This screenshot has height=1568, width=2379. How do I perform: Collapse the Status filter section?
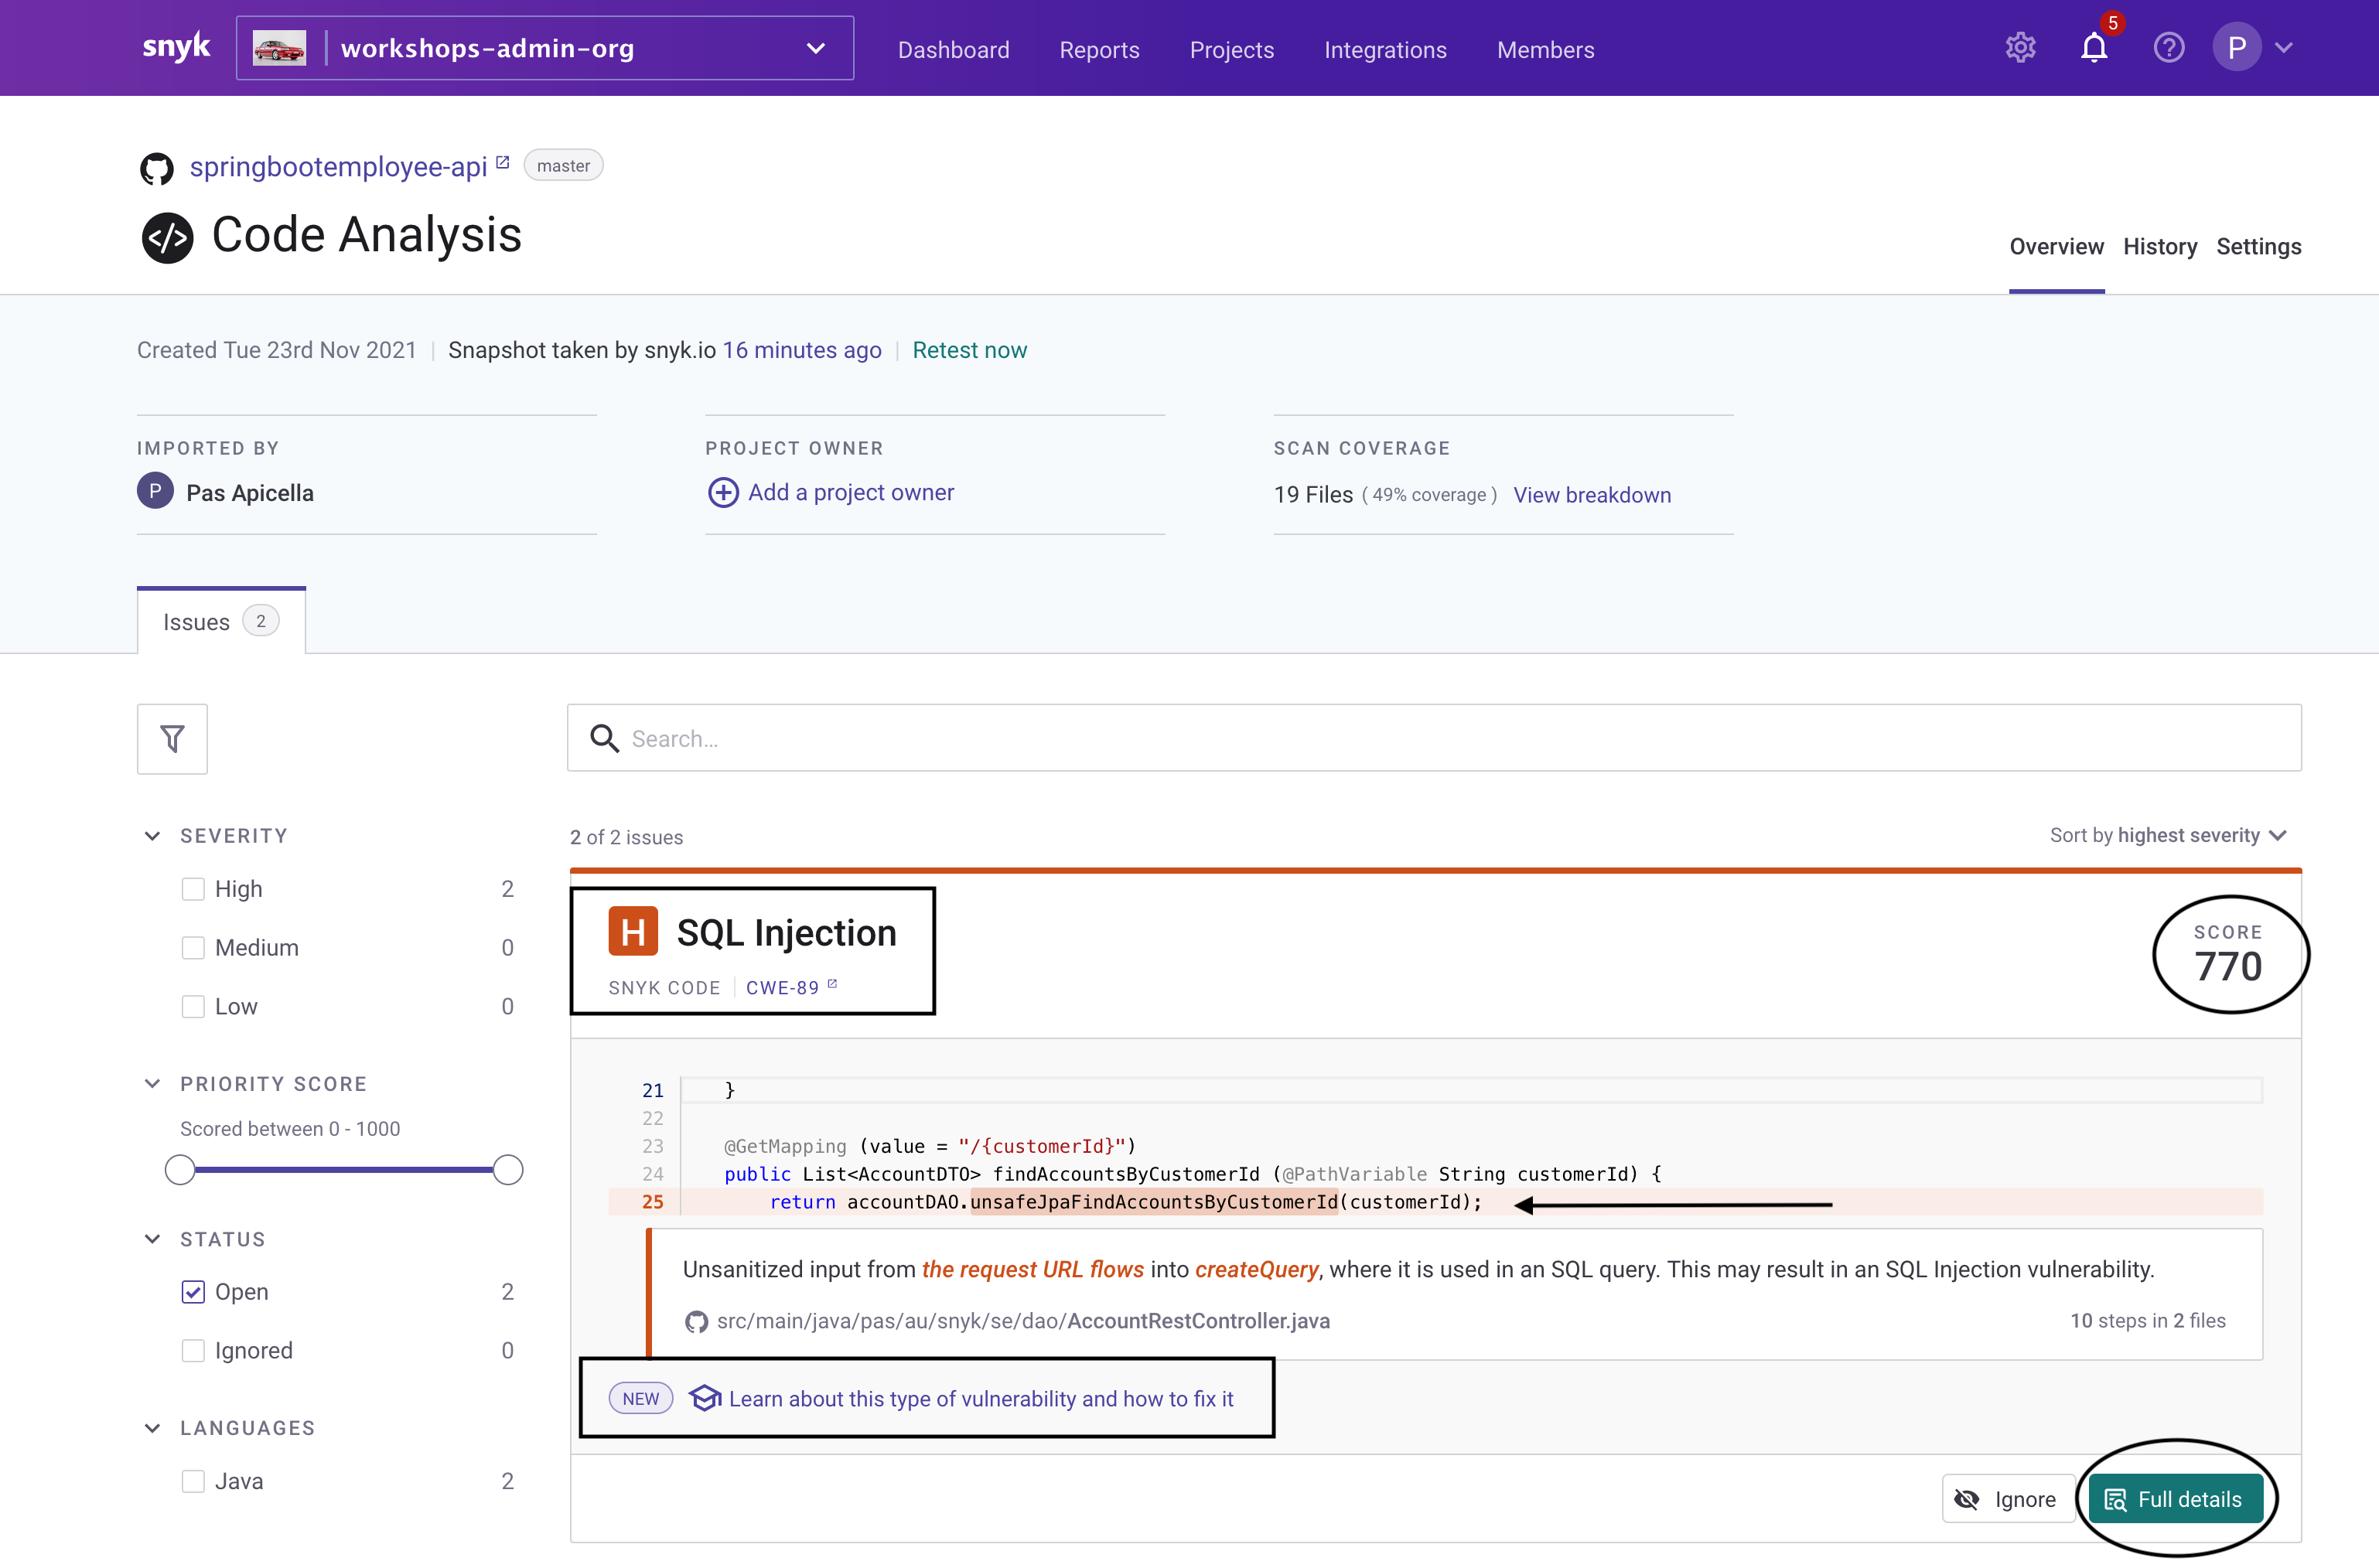[152, 1238]
